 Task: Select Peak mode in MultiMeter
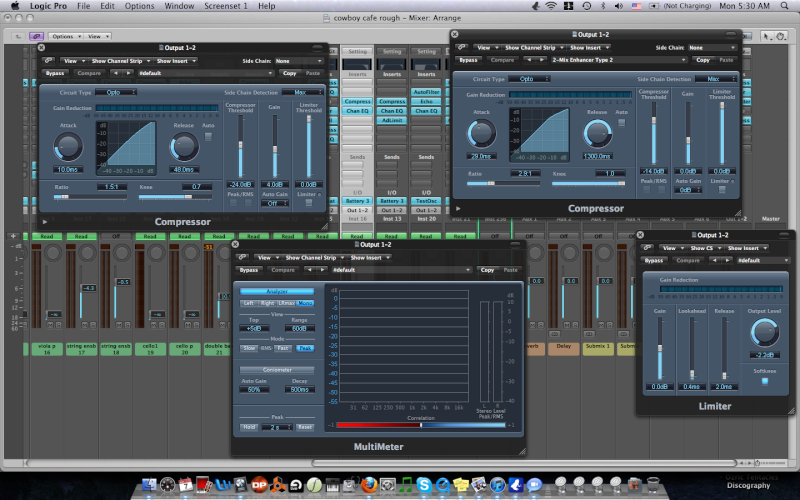point(305,348)
